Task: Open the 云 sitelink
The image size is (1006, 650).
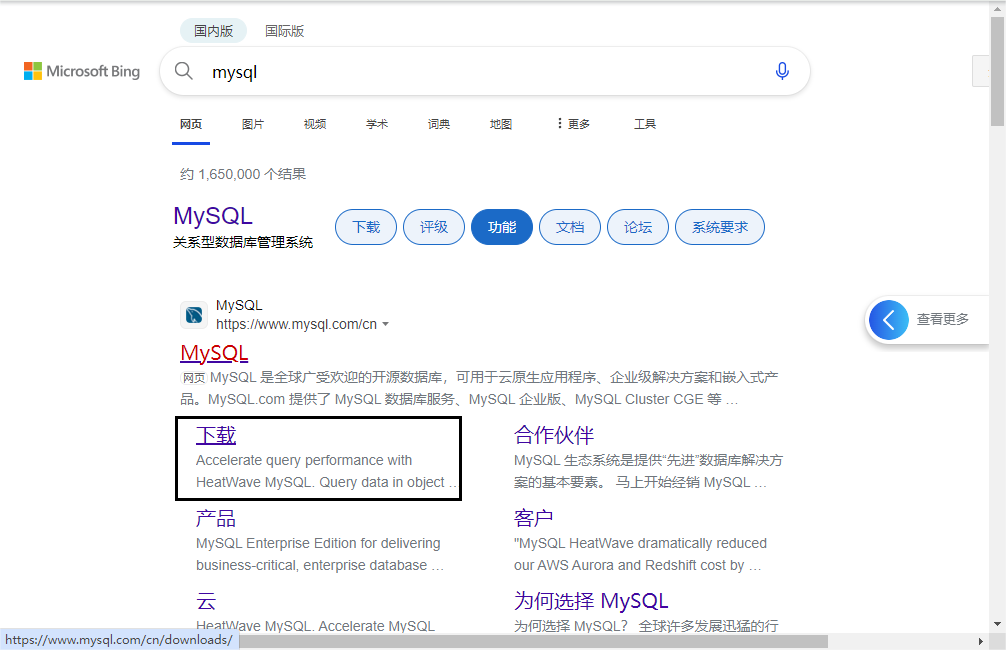Action: pos(206,601)
